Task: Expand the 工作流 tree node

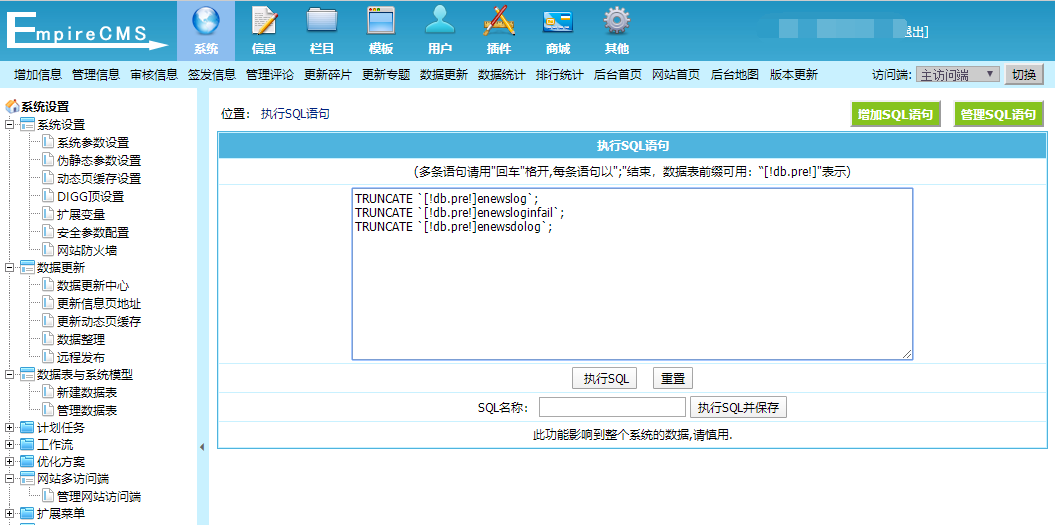Action: click(x=9, y=445)
